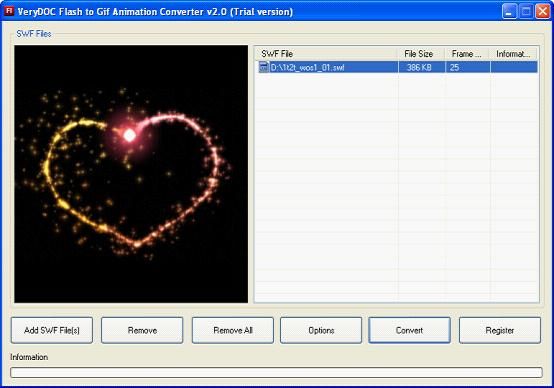Minimize the converter window

pos(509,12)
